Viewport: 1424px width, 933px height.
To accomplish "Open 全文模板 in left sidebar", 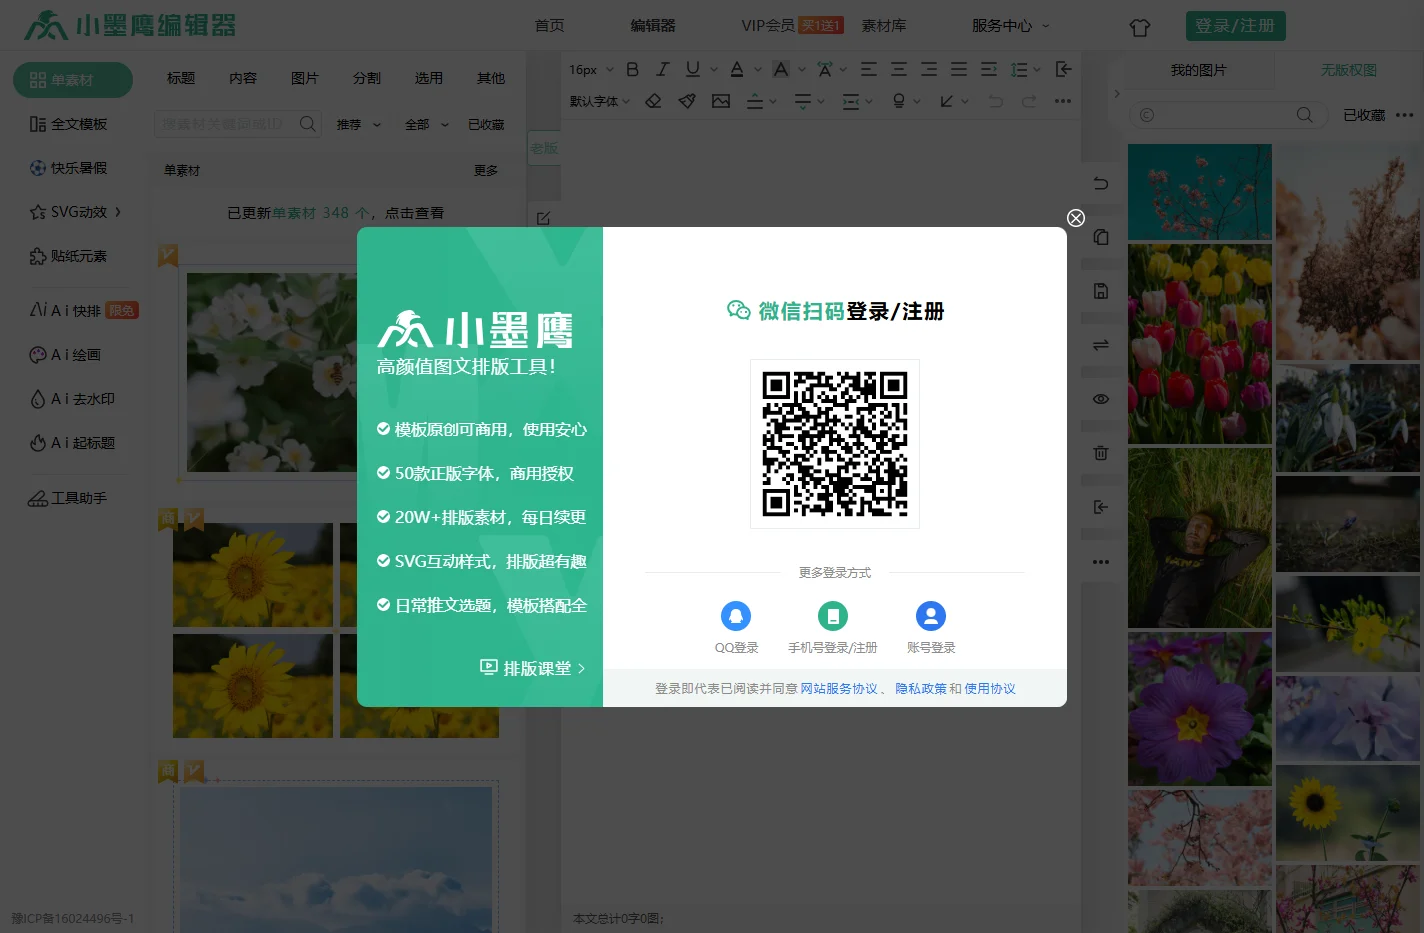I will tap(69, 124).
